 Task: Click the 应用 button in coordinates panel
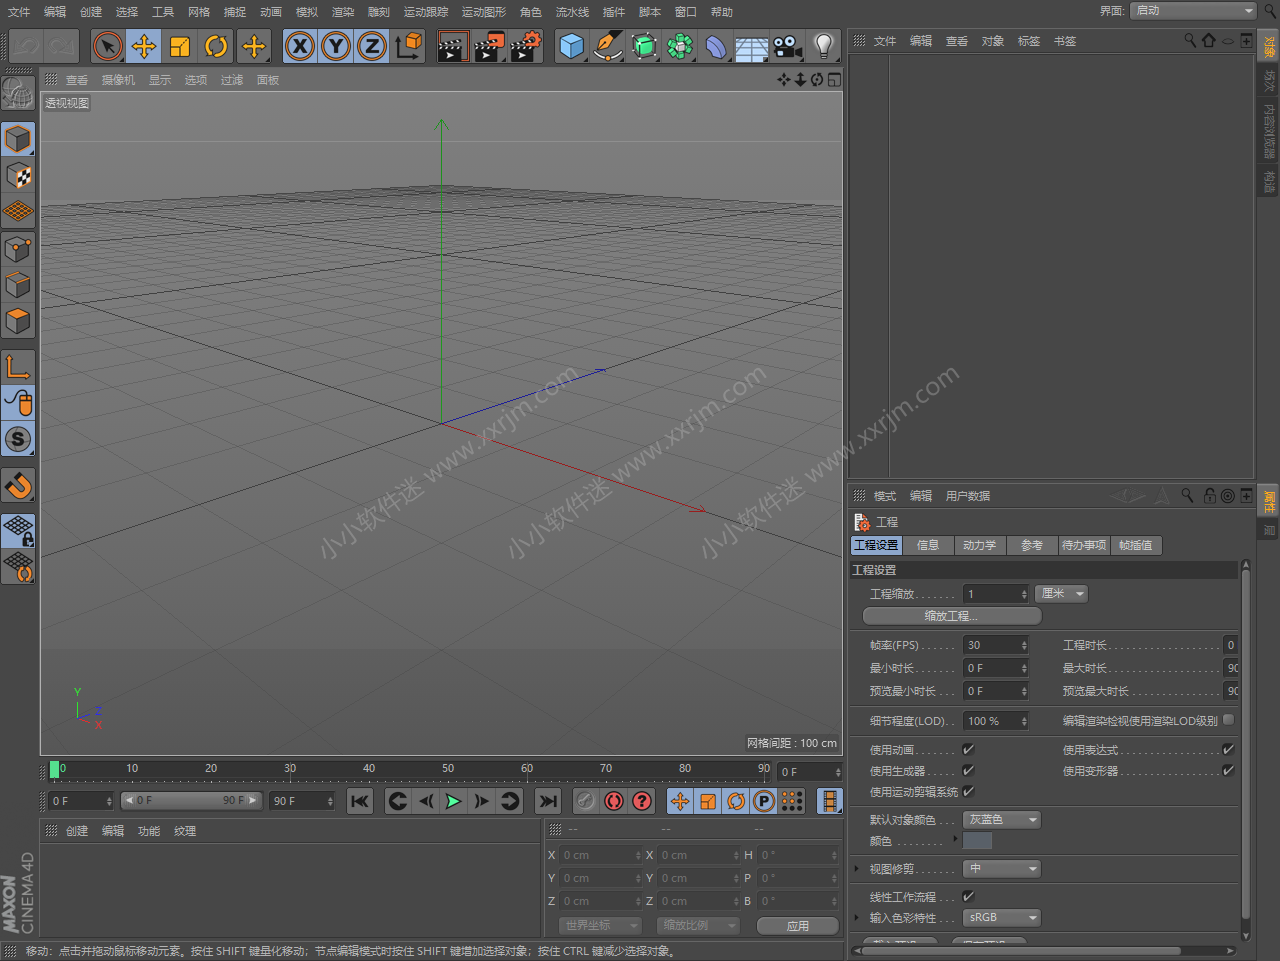[797, 926]
